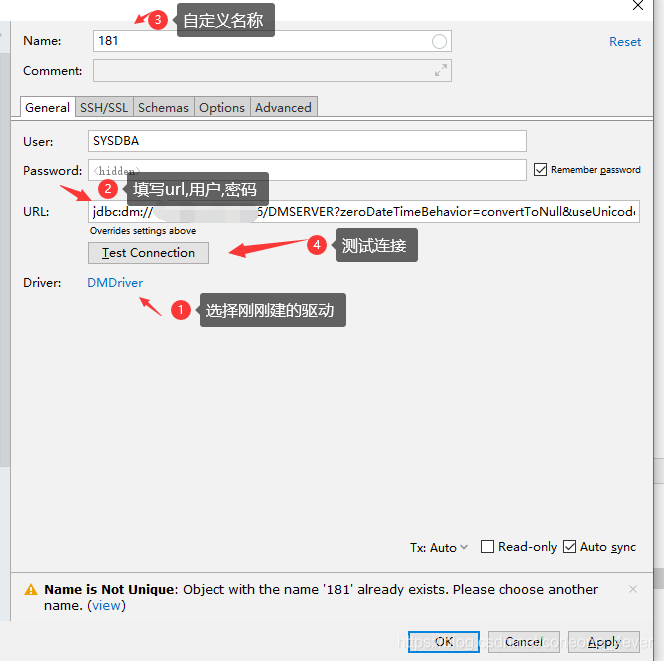
Task: Open the SSH/SSL tab
Action: click(x=104, y=107)
